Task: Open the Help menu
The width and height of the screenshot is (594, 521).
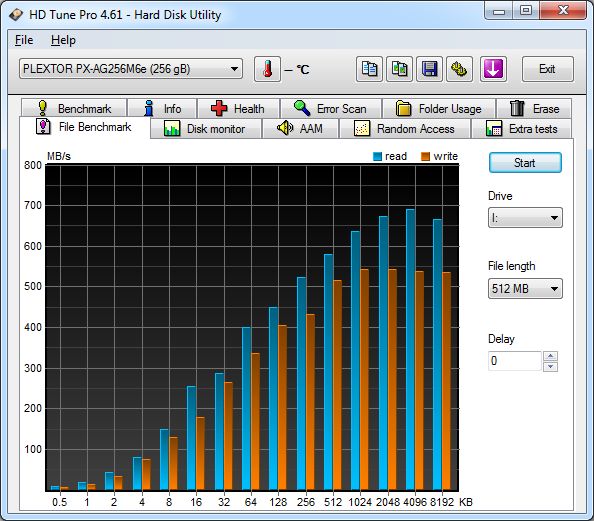Action: [x=63, y=40]
